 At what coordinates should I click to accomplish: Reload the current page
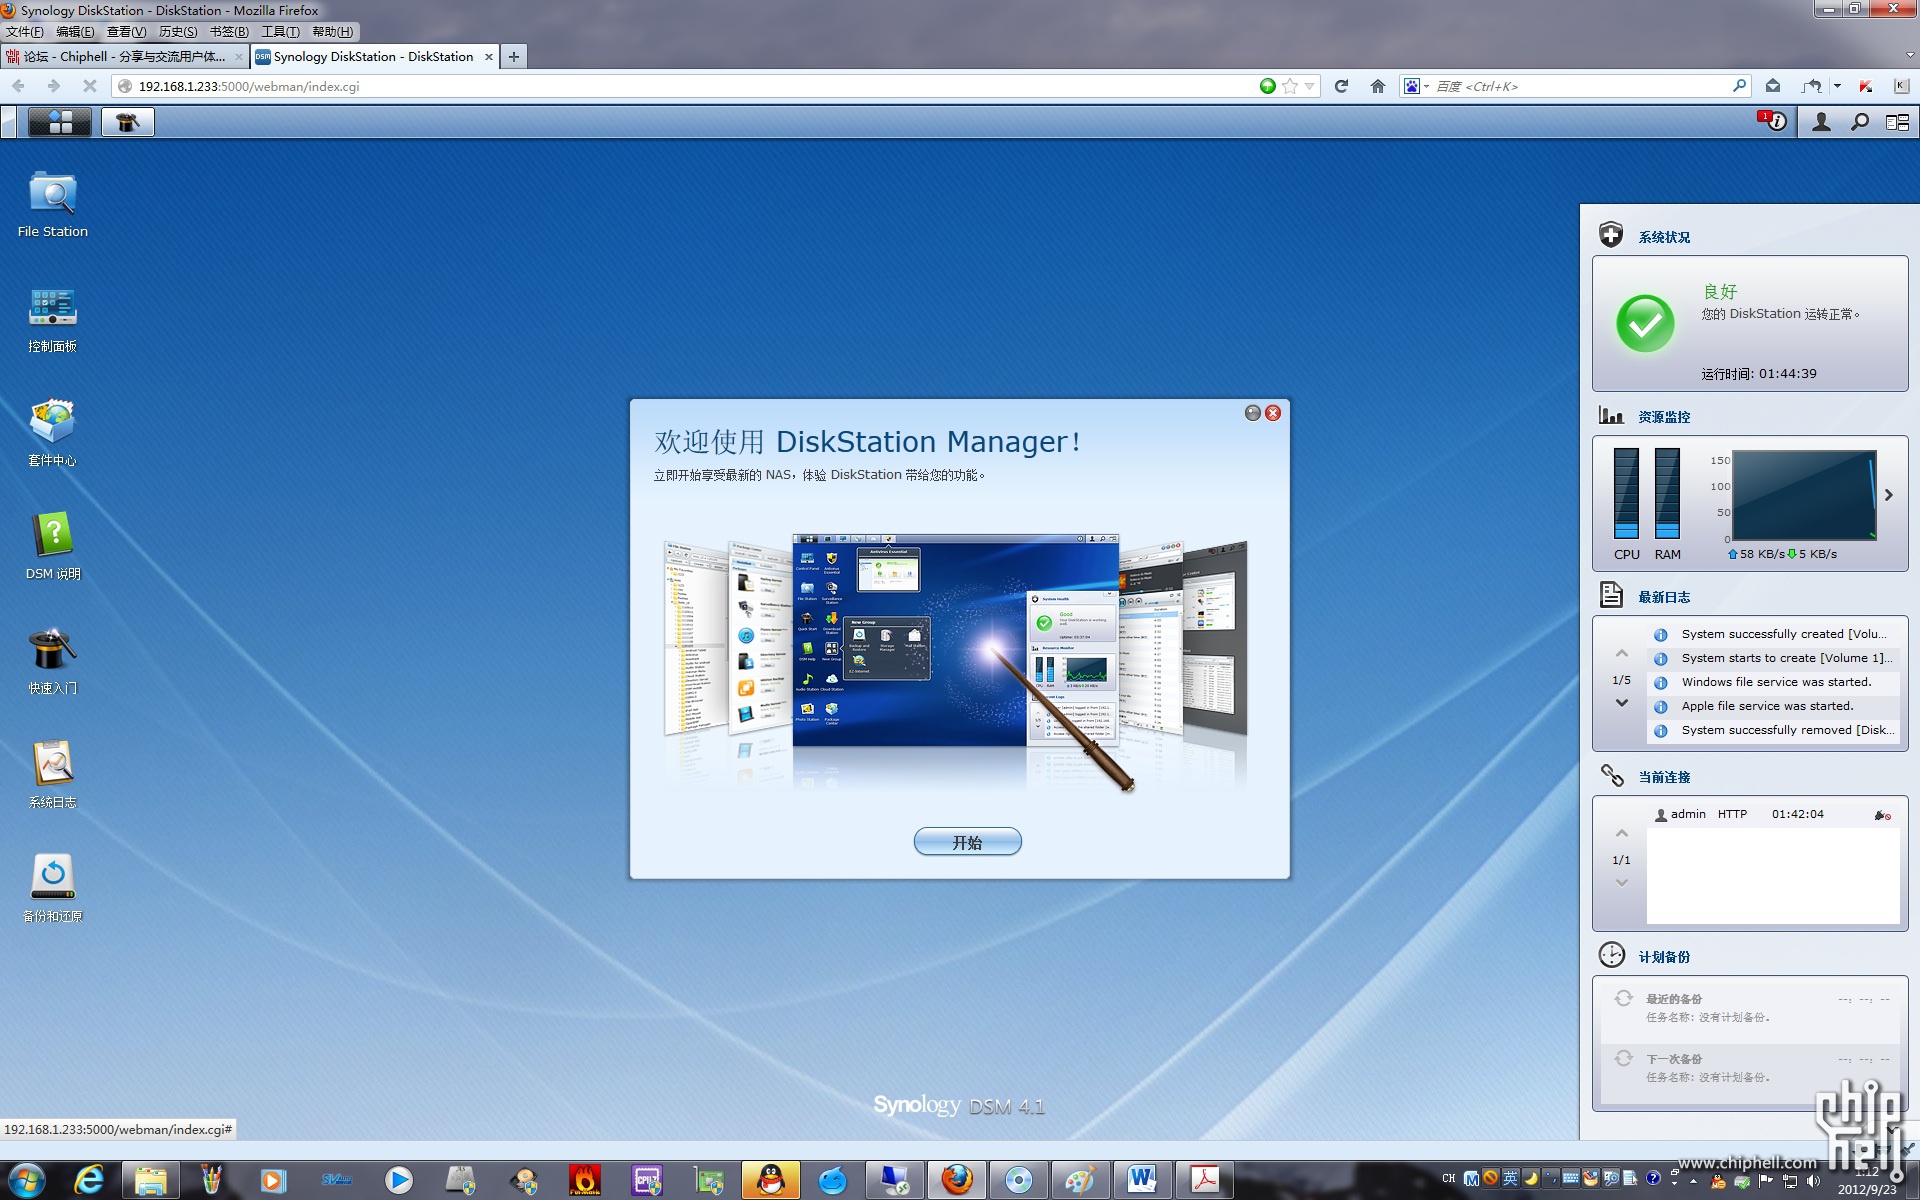(1341, 86)
